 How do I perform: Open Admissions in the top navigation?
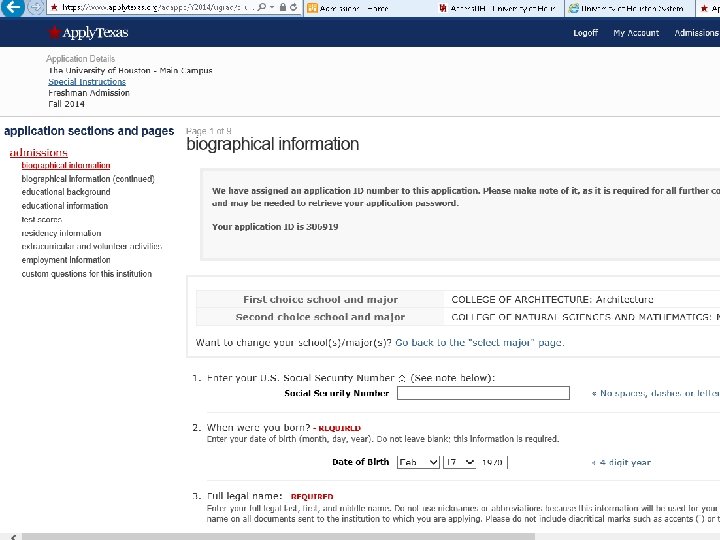pyautogui.click(x=697, y=33)
